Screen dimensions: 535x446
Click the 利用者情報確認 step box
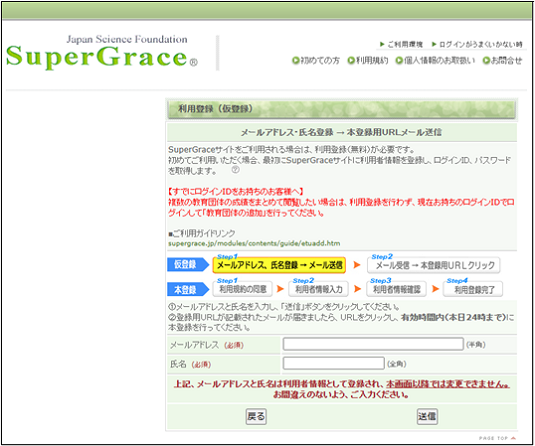pyautogui.click(x=396, y=289)
